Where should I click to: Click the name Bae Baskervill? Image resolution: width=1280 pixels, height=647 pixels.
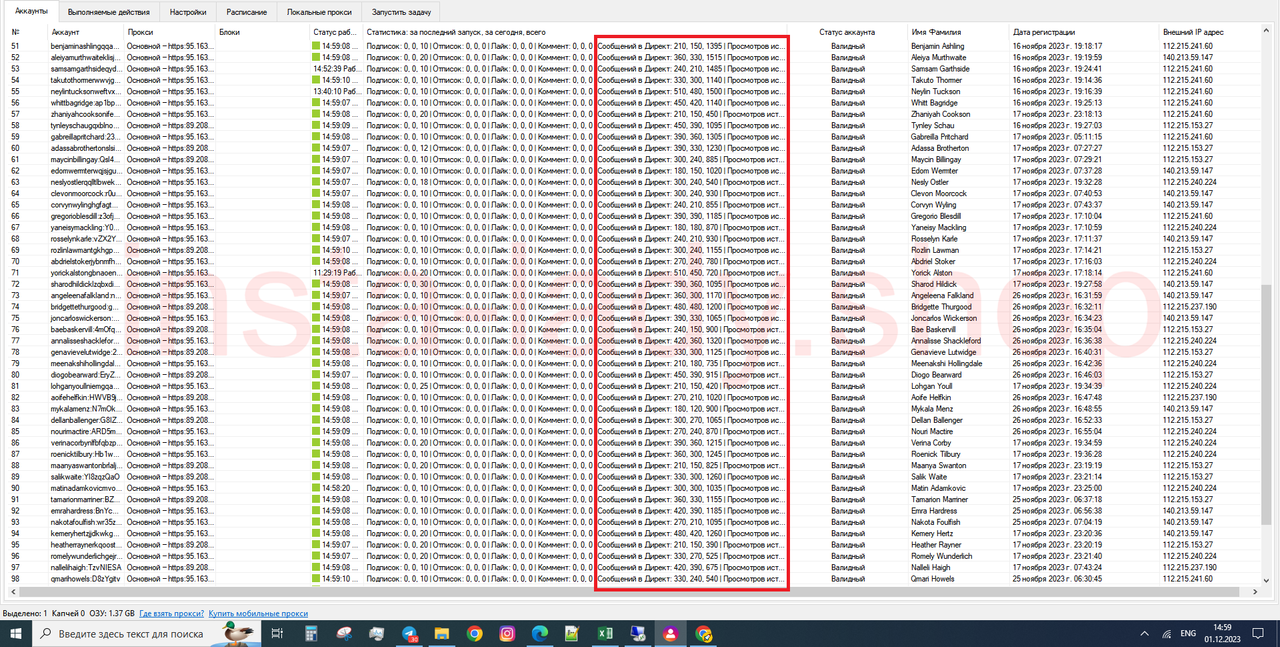pyautogui.click(x=933, y=330)
